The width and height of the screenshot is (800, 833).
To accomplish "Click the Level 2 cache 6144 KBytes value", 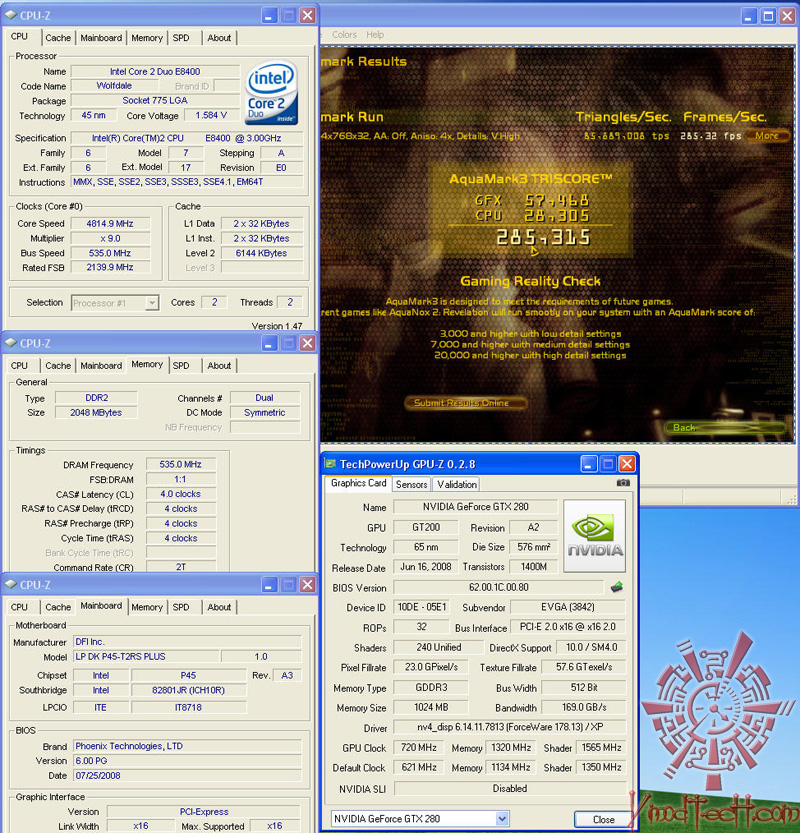I will 261,253.
